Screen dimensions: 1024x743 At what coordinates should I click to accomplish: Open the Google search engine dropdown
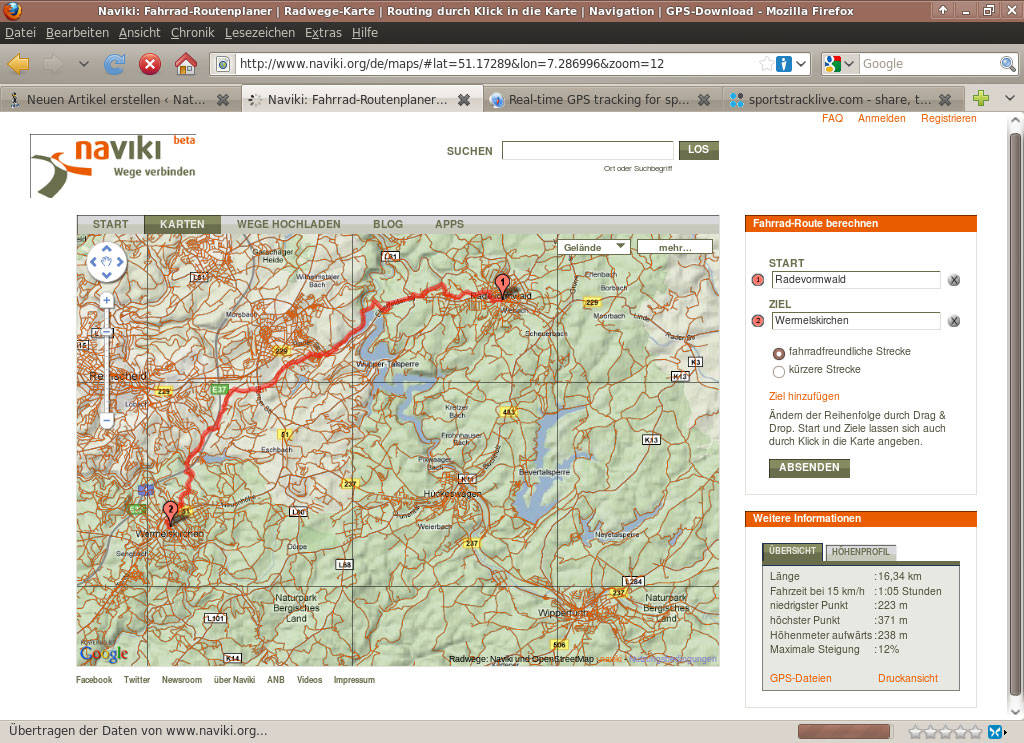840,64
